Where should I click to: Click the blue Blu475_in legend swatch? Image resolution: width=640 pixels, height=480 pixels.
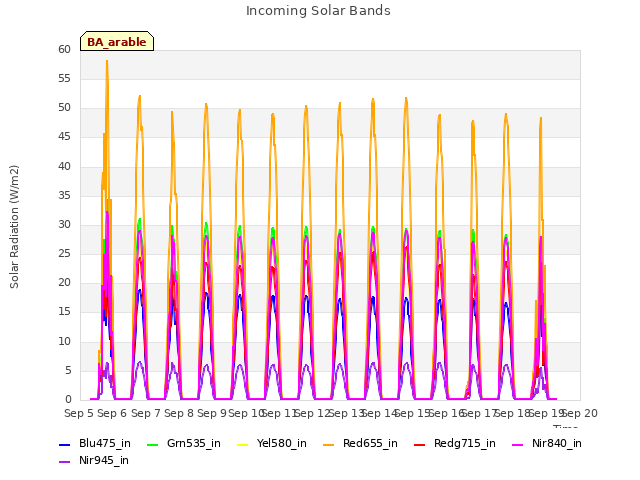64,444
